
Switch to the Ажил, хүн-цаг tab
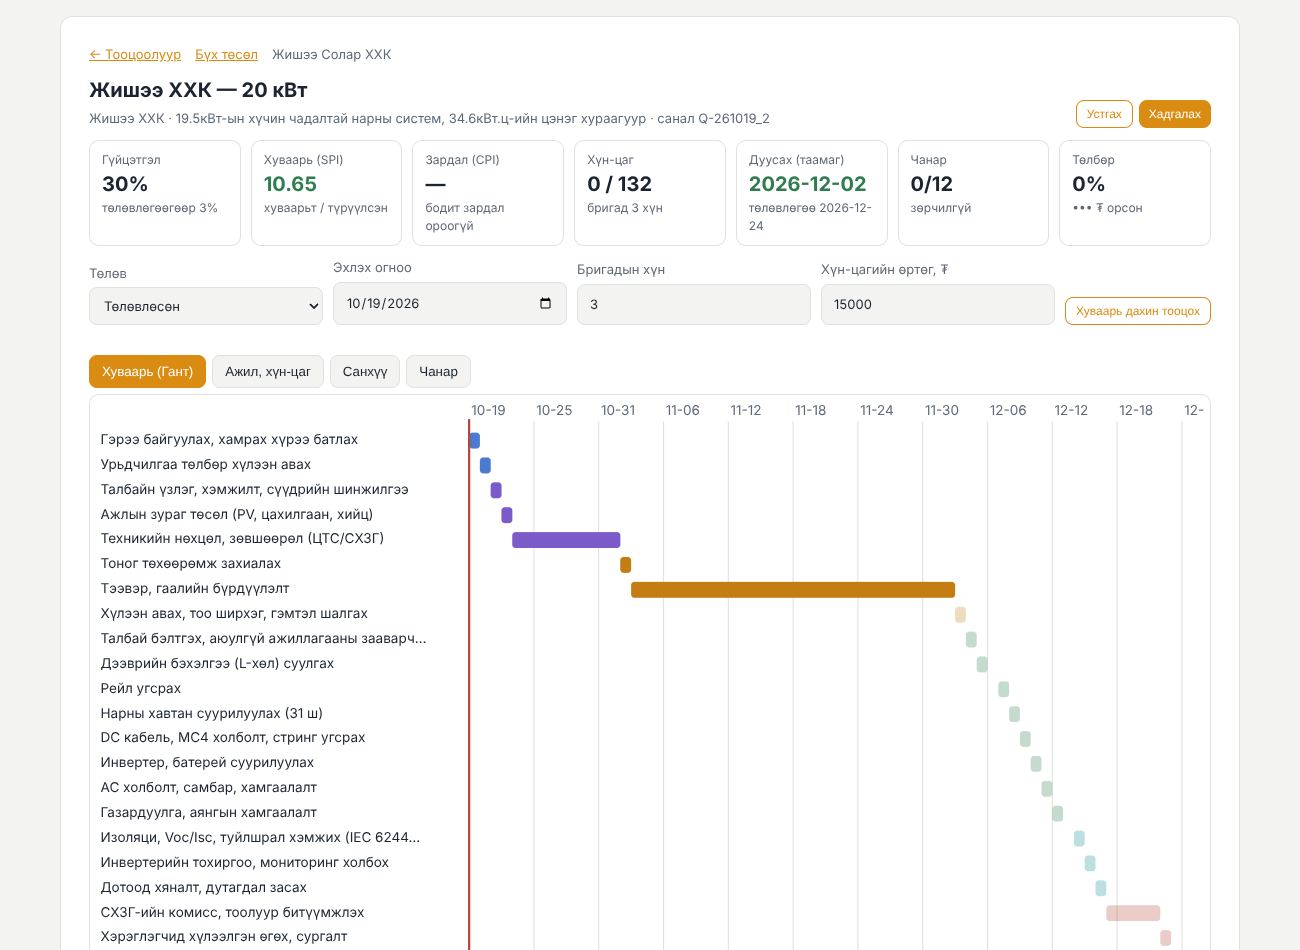268,371
